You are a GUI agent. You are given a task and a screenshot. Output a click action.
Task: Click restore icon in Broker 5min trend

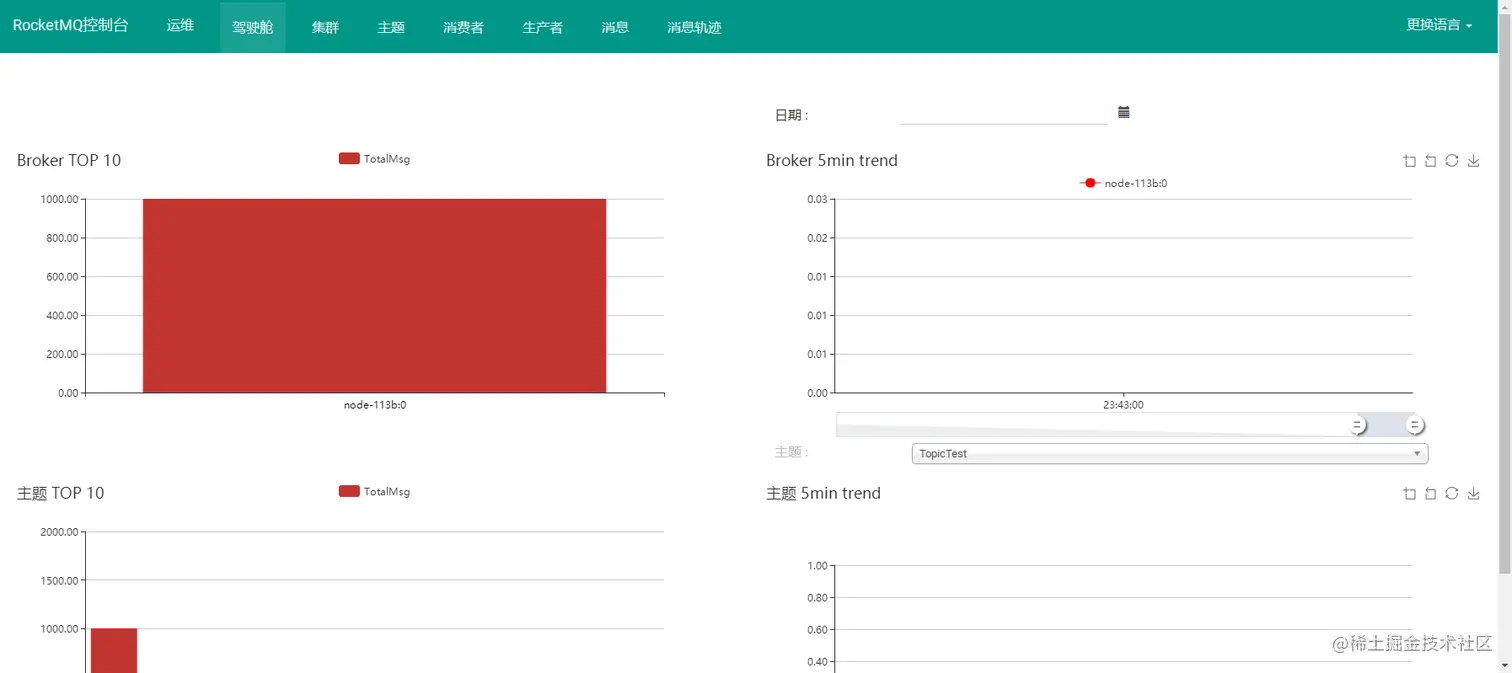point(1452,161)
